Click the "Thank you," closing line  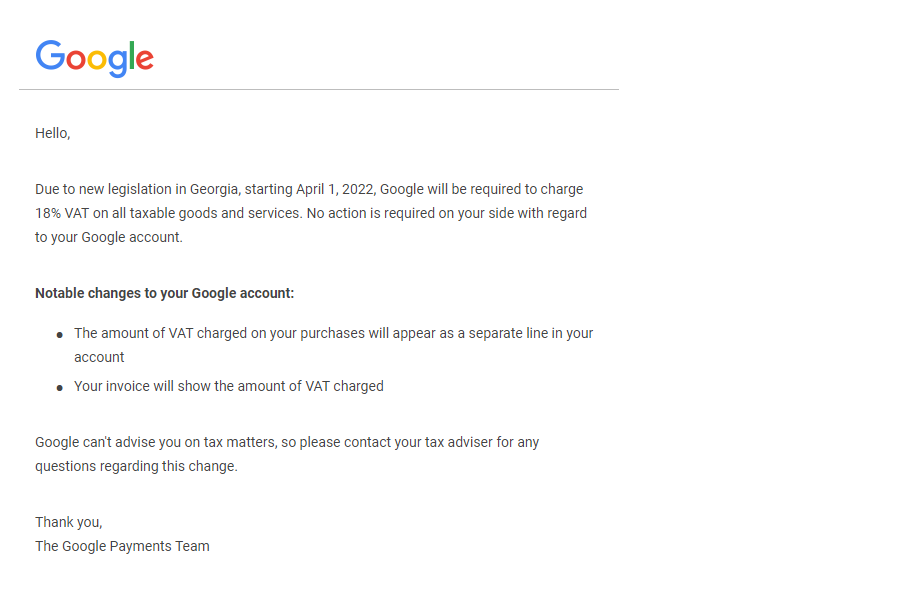[68, 522]
